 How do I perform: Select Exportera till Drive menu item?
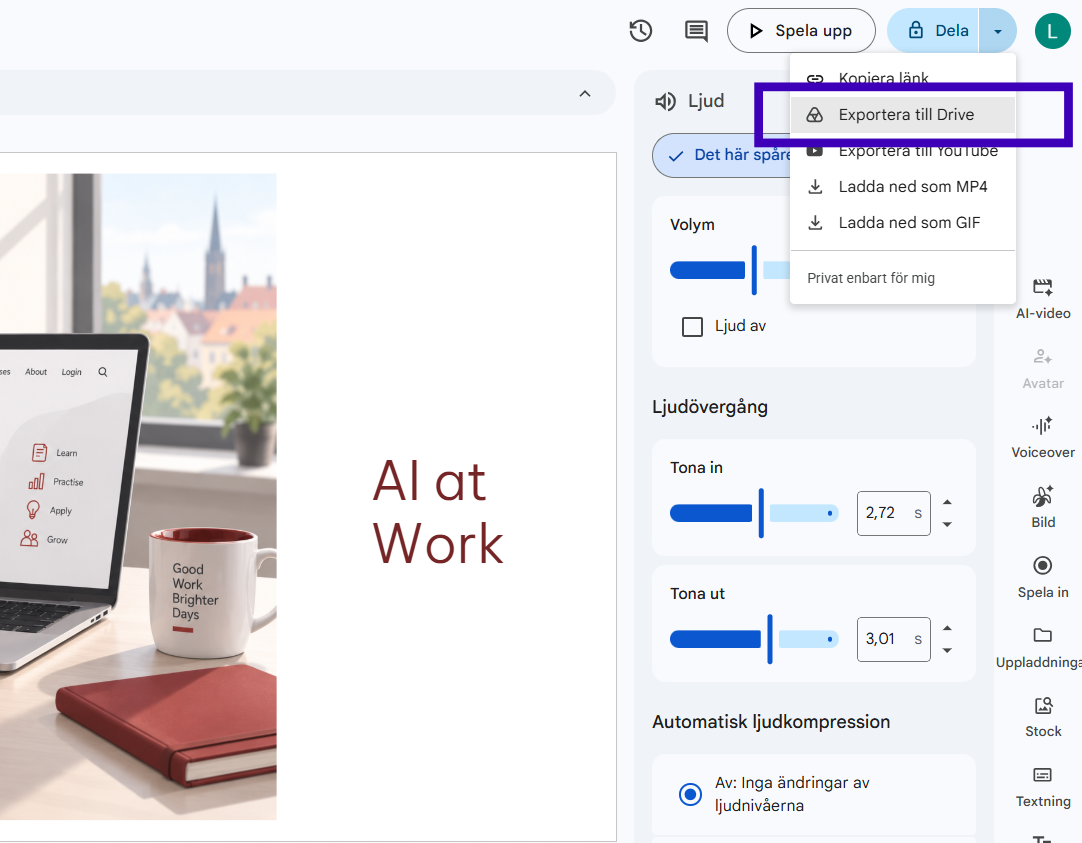[x=903, y=115]
